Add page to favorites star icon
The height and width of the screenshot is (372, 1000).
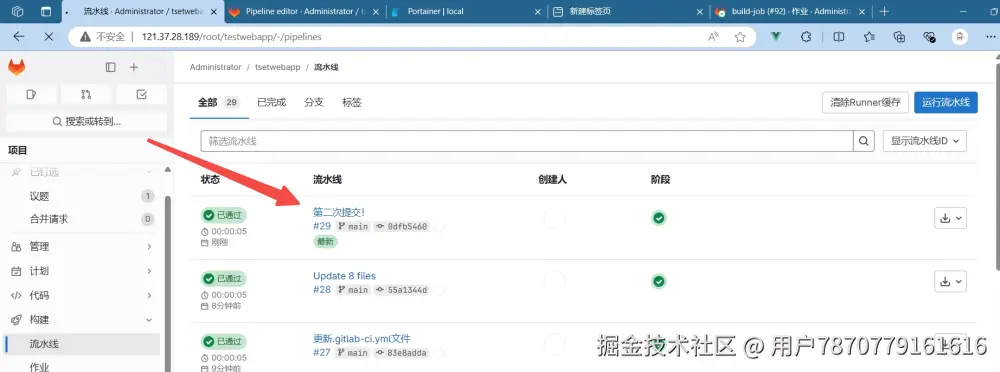click(x=740, y=37)
